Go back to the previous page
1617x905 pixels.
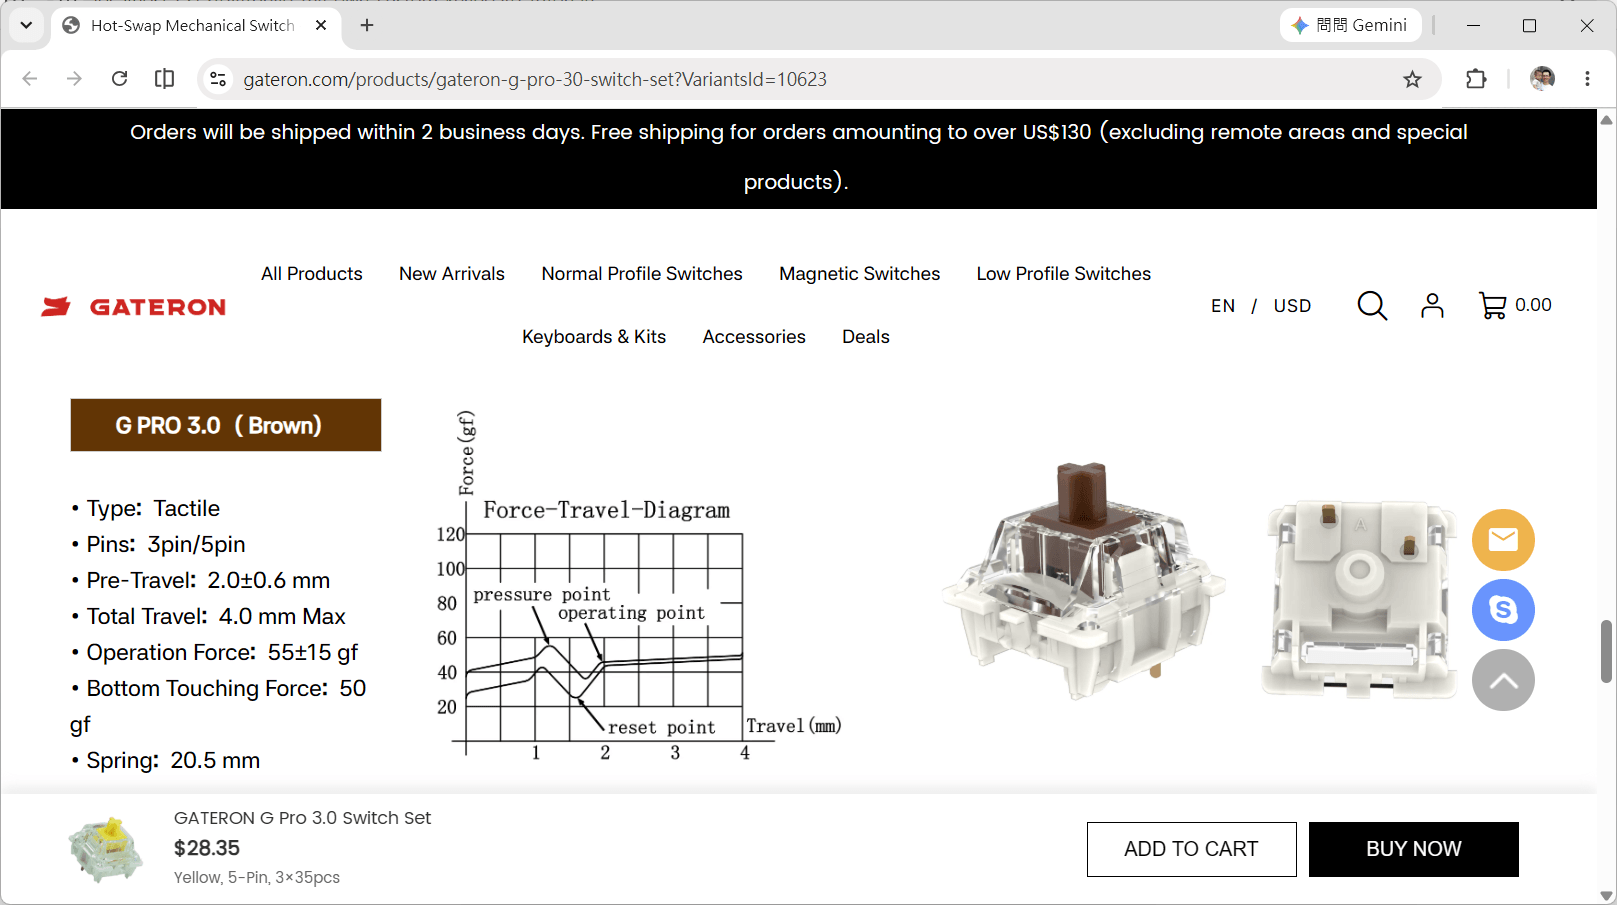30,79
